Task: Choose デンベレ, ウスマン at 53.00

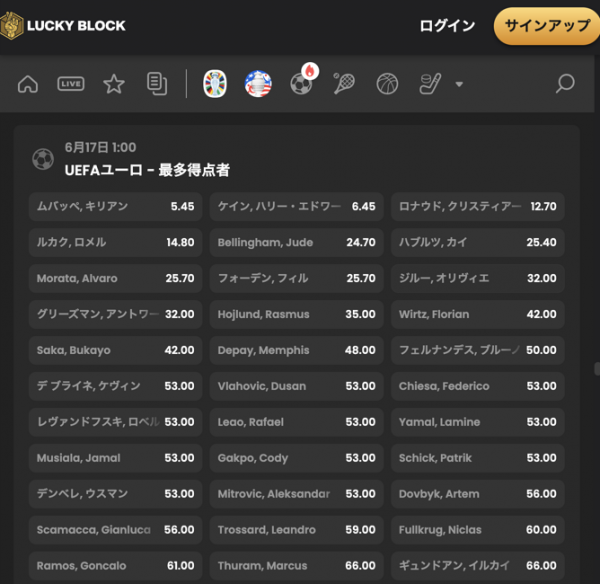Action: coord(115,494)
